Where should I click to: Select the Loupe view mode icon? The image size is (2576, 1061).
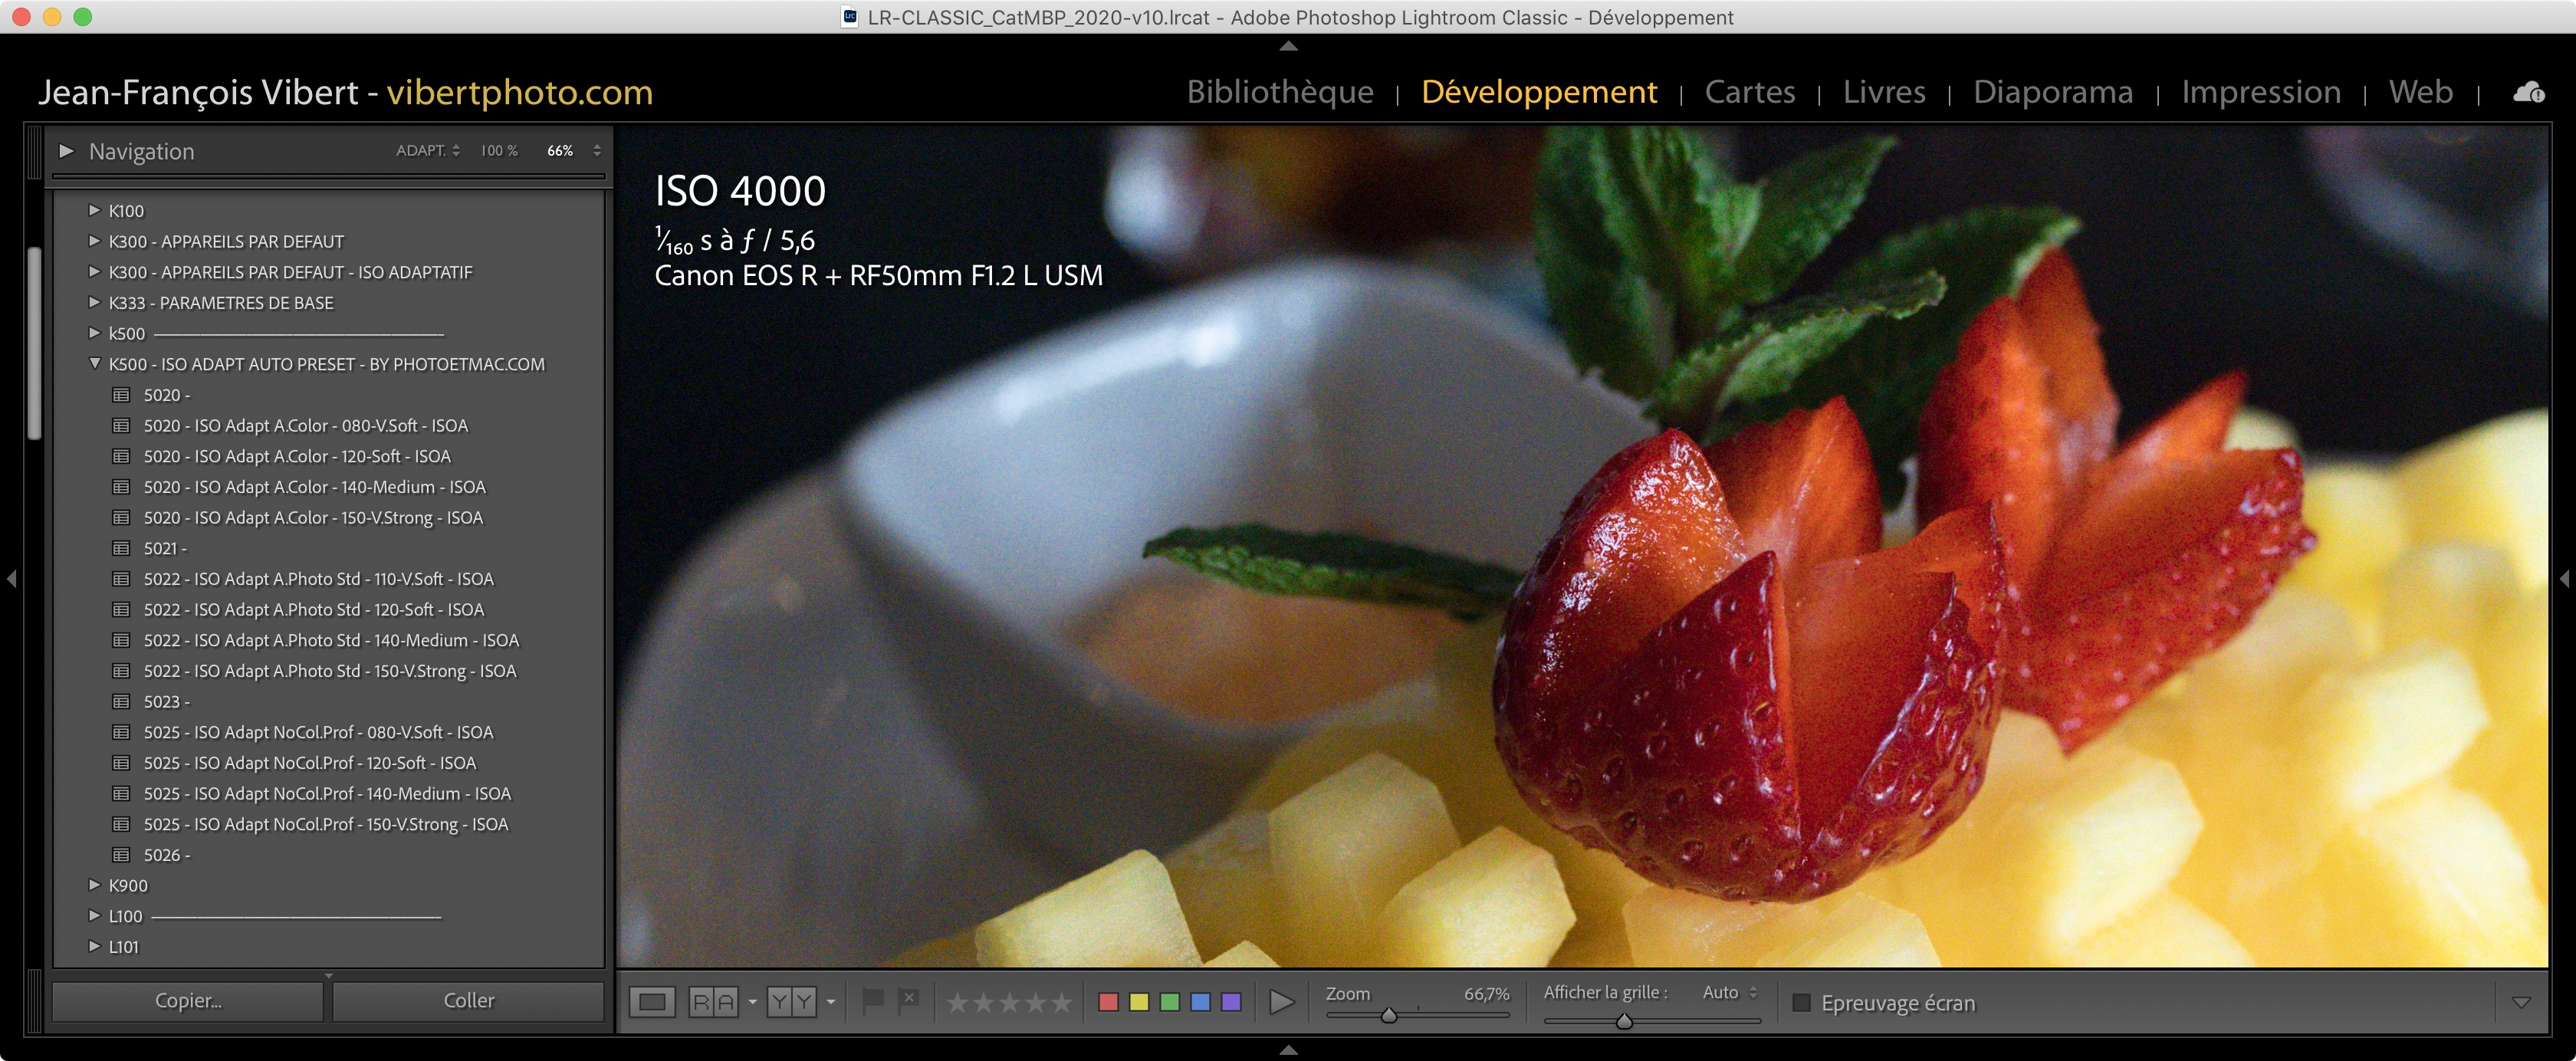[652, 1001]
